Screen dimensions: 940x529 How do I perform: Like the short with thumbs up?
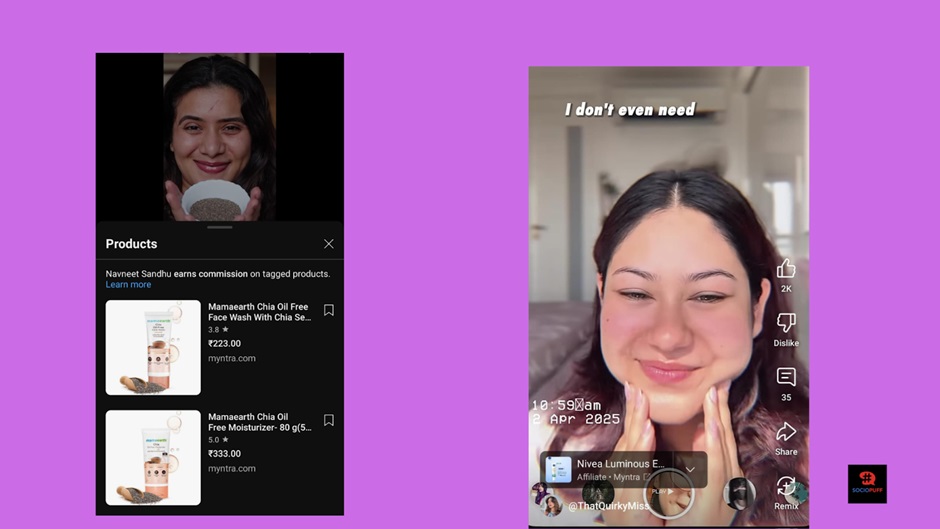tap(786, 269)
